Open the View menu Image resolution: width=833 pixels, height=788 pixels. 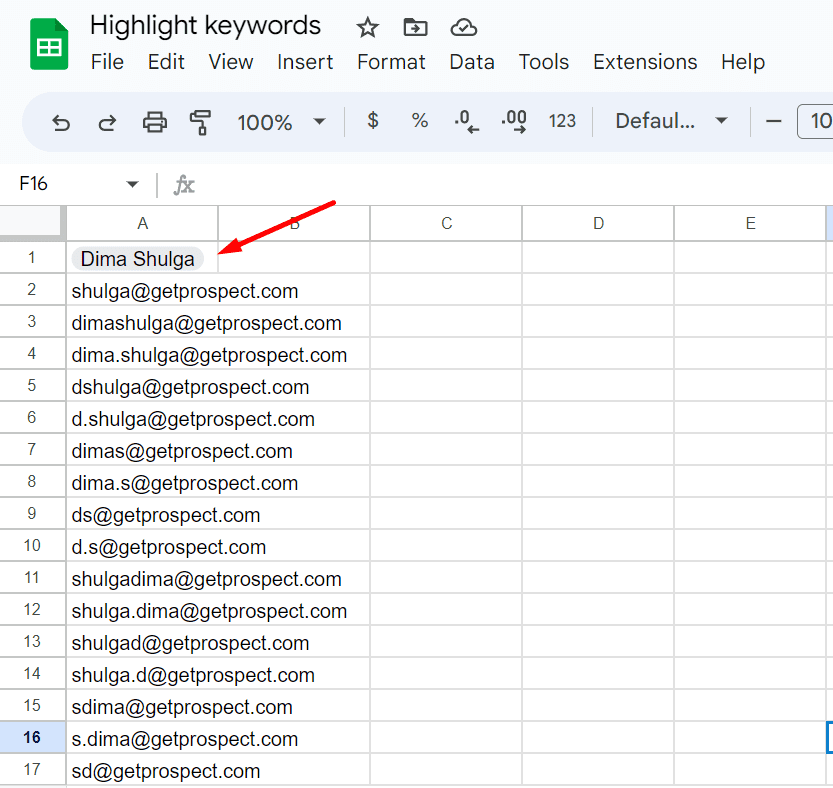coord(231,62)
